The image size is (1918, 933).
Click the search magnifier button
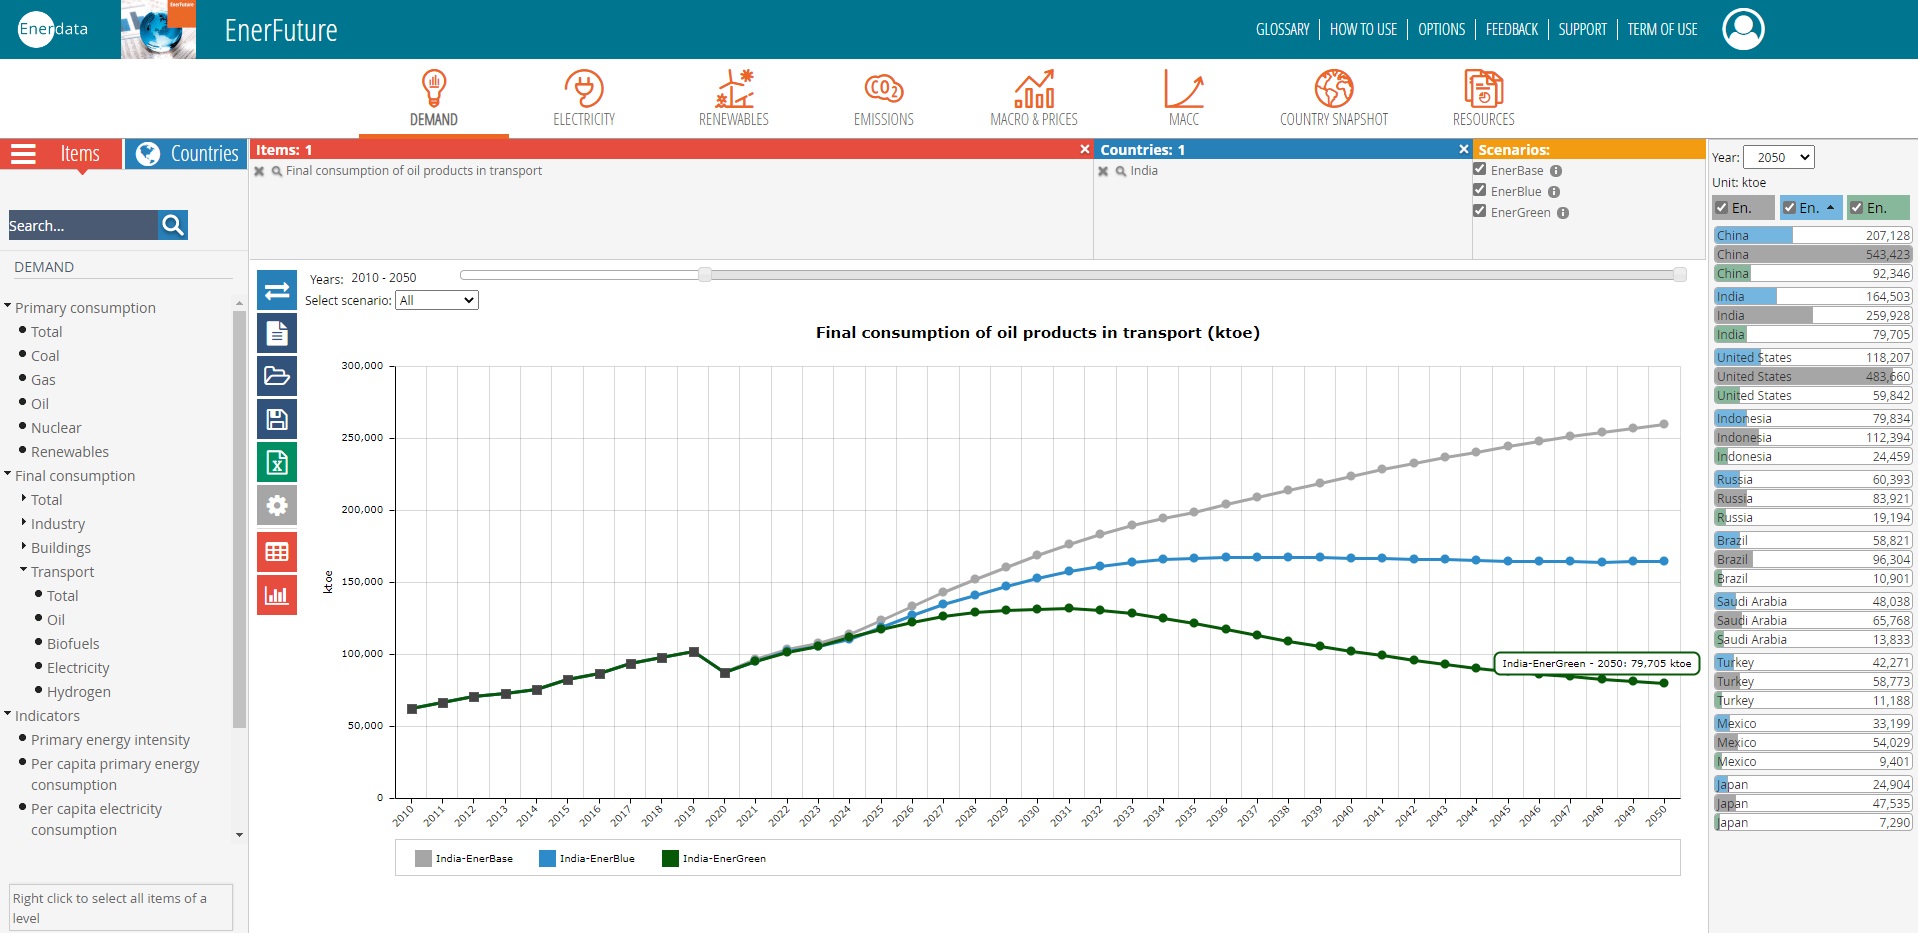[x=173, y=225]
